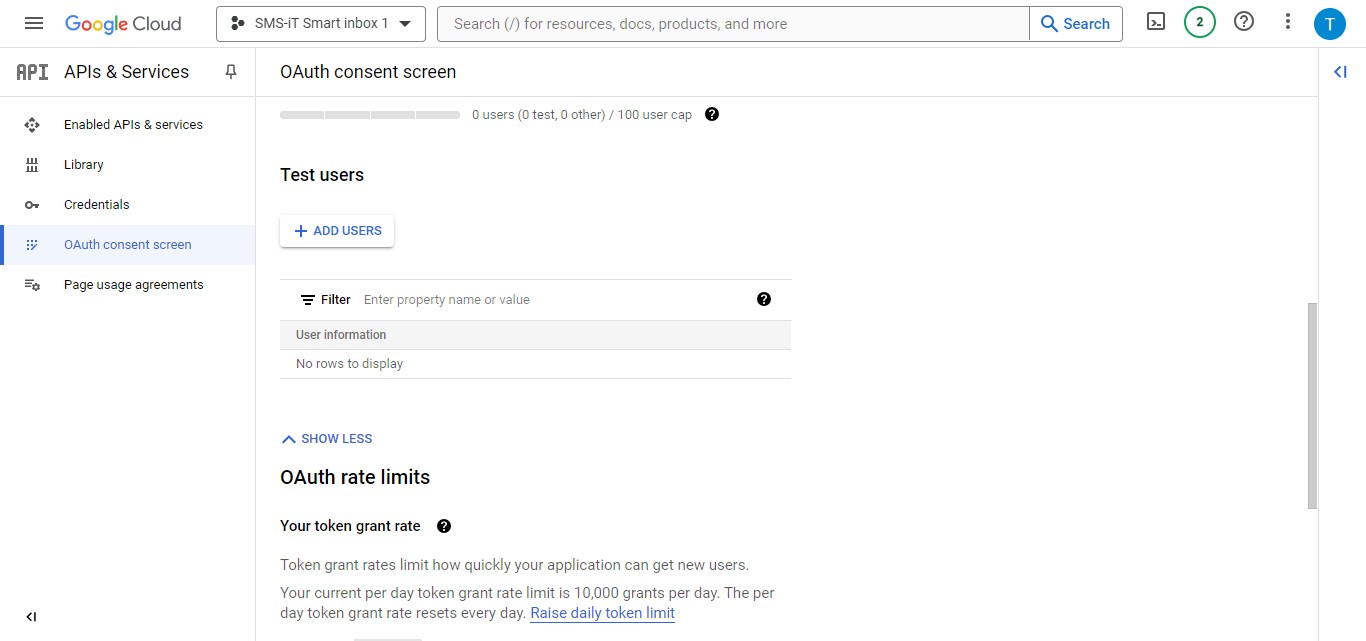1366x641 pixels.
Task: Click the user cap help icon
Action: (711, 114)
